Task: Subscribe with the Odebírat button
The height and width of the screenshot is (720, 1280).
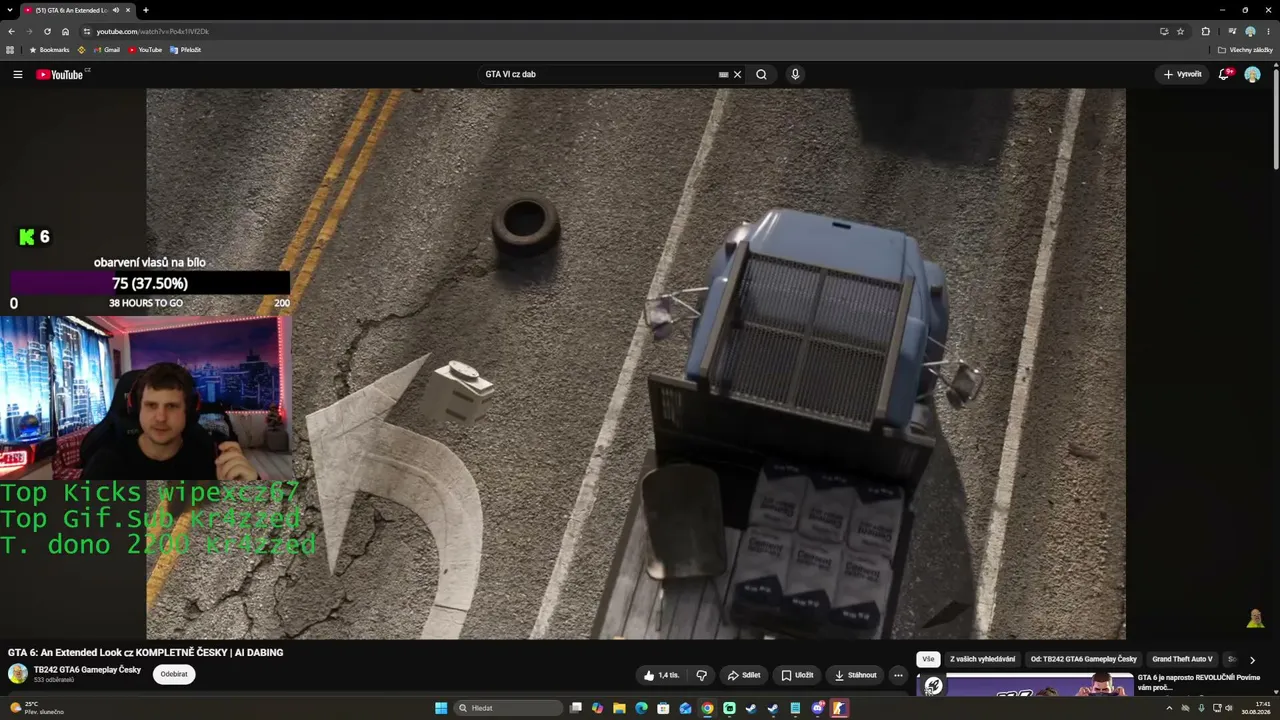Action: 174,674
